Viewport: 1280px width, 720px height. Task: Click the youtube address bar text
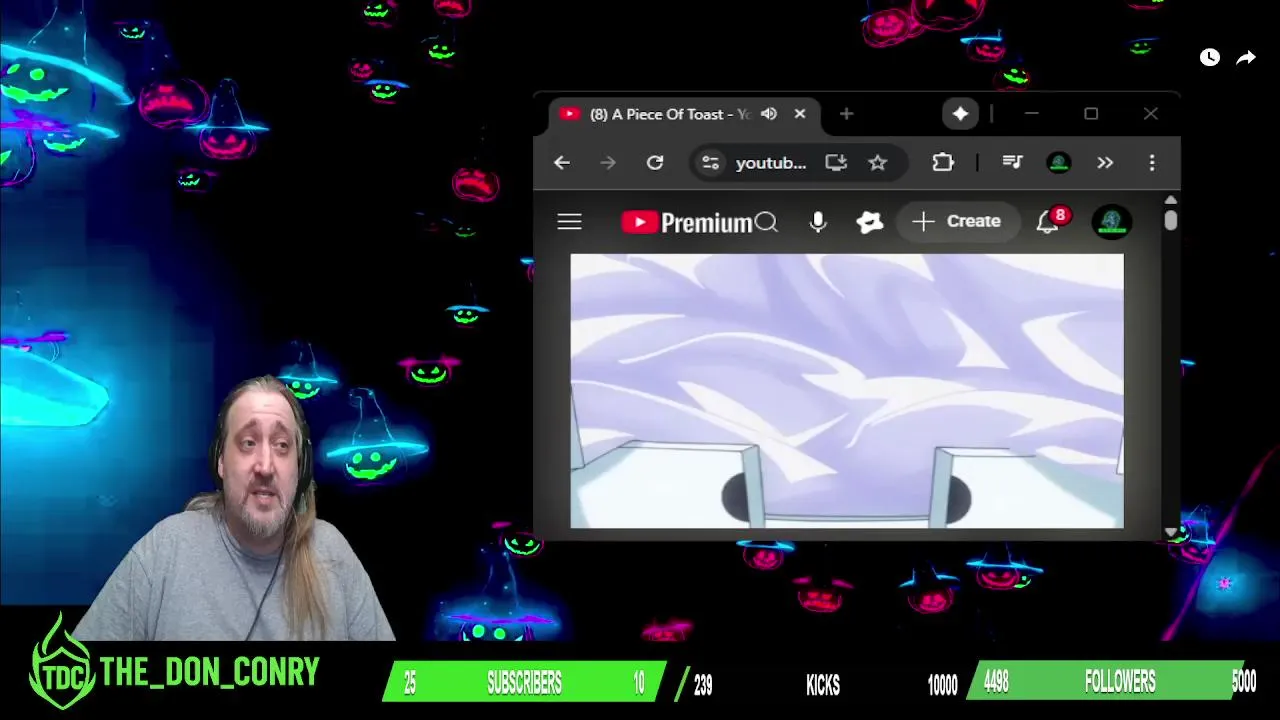[x=771, y=163]
